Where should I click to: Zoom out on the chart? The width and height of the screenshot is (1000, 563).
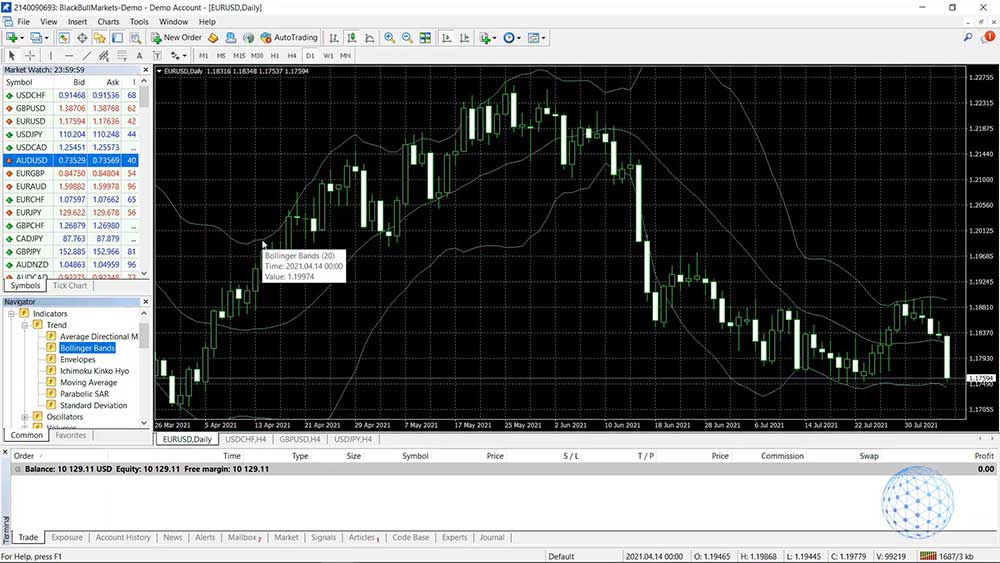coord(407,38)
